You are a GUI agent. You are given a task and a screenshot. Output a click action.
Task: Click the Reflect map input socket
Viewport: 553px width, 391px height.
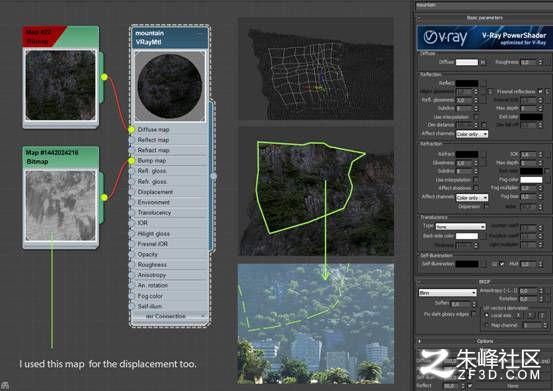(131, 140)
